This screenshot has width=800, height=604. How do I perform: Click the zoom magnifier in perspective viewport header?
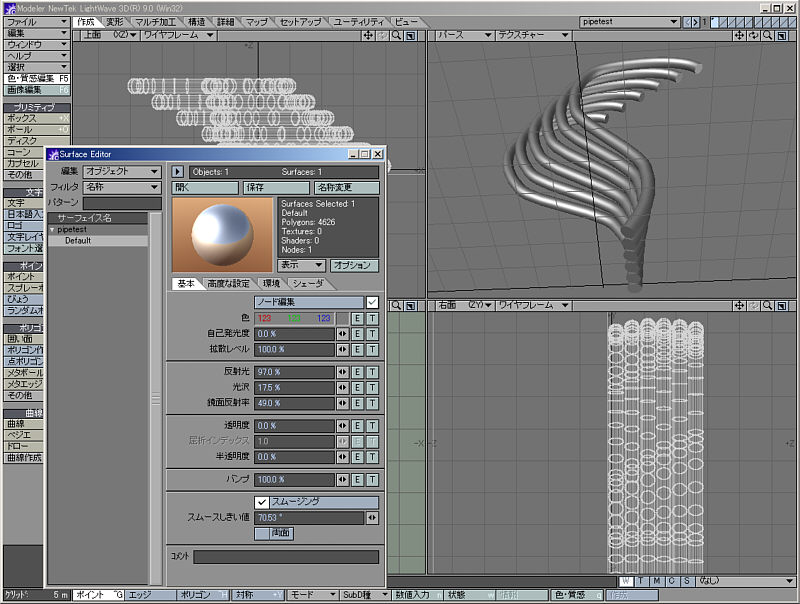pyautogui.click(x=768, y=35)
